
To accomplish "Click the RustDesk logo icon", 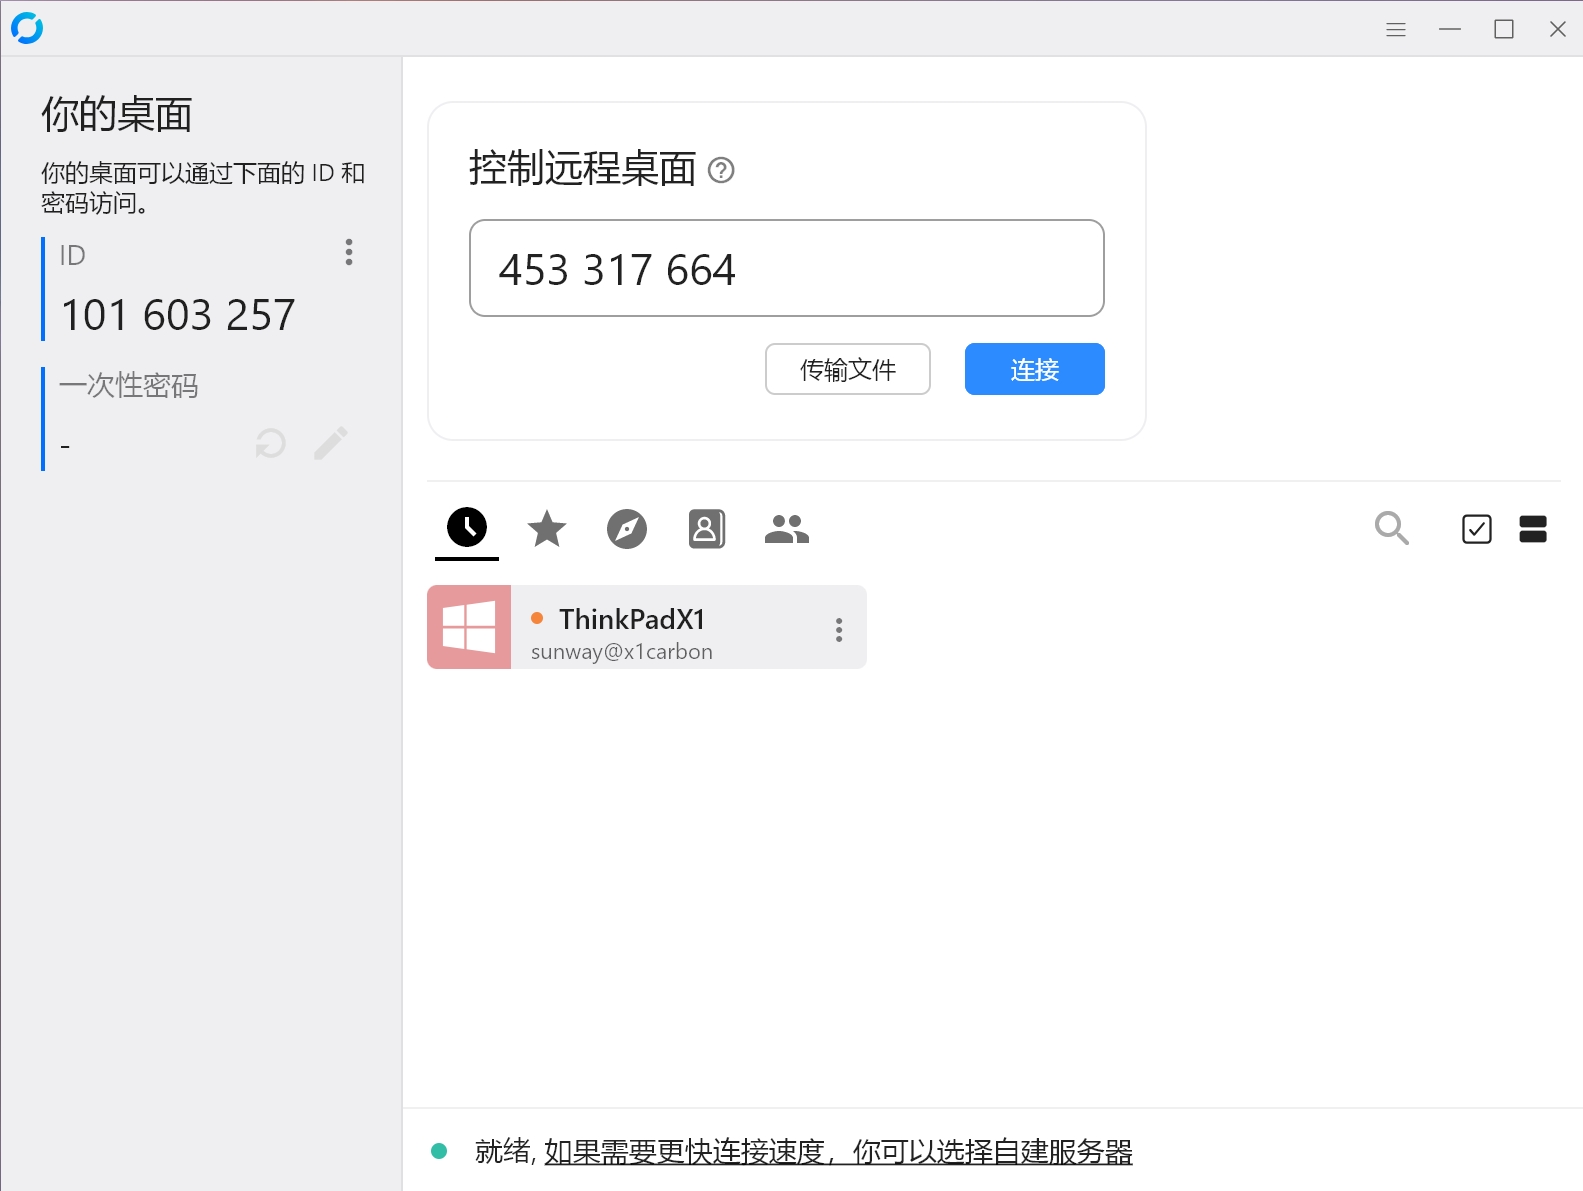I will click(27, 28).
